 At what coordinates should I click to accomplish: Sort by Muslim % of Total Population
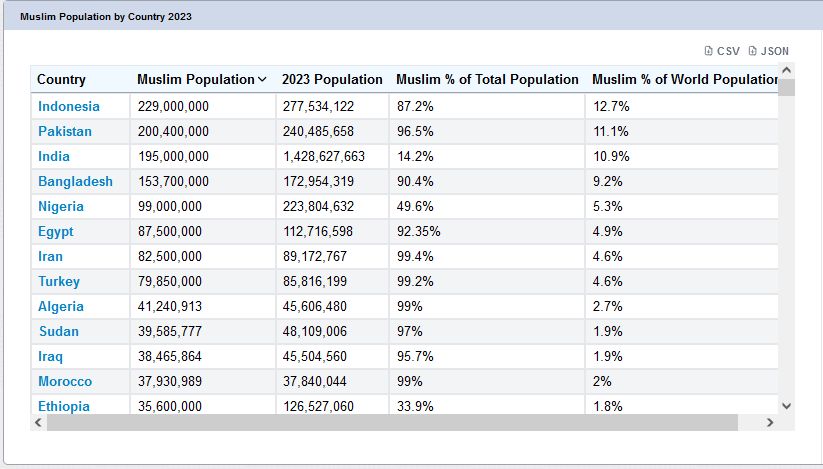click(487, 80)
